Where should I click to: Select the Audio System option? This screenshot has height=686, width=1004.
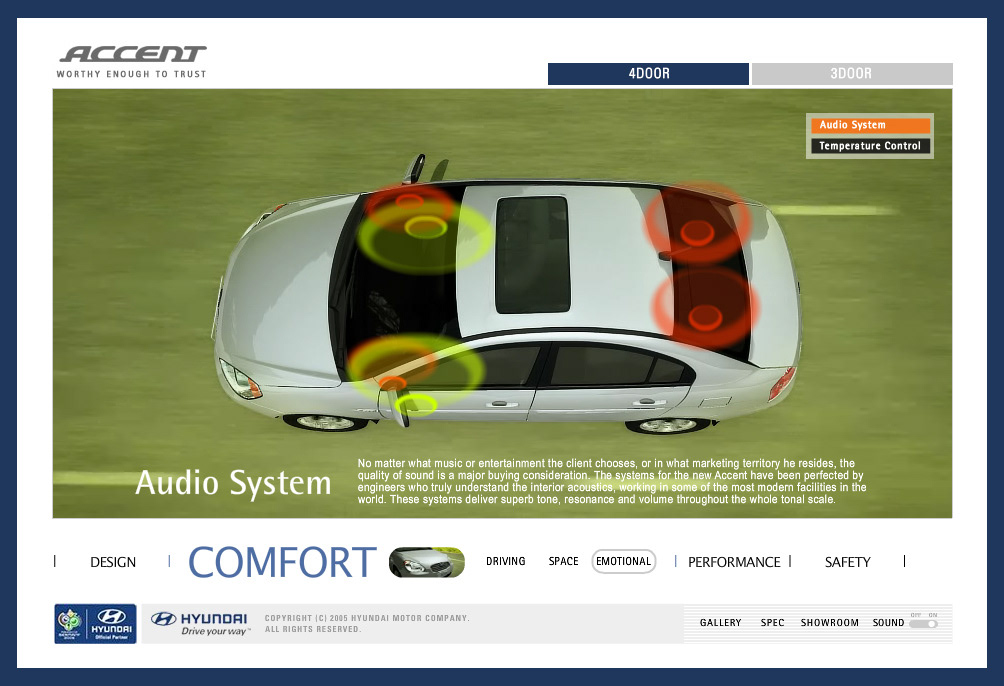[x=870, y=126]
